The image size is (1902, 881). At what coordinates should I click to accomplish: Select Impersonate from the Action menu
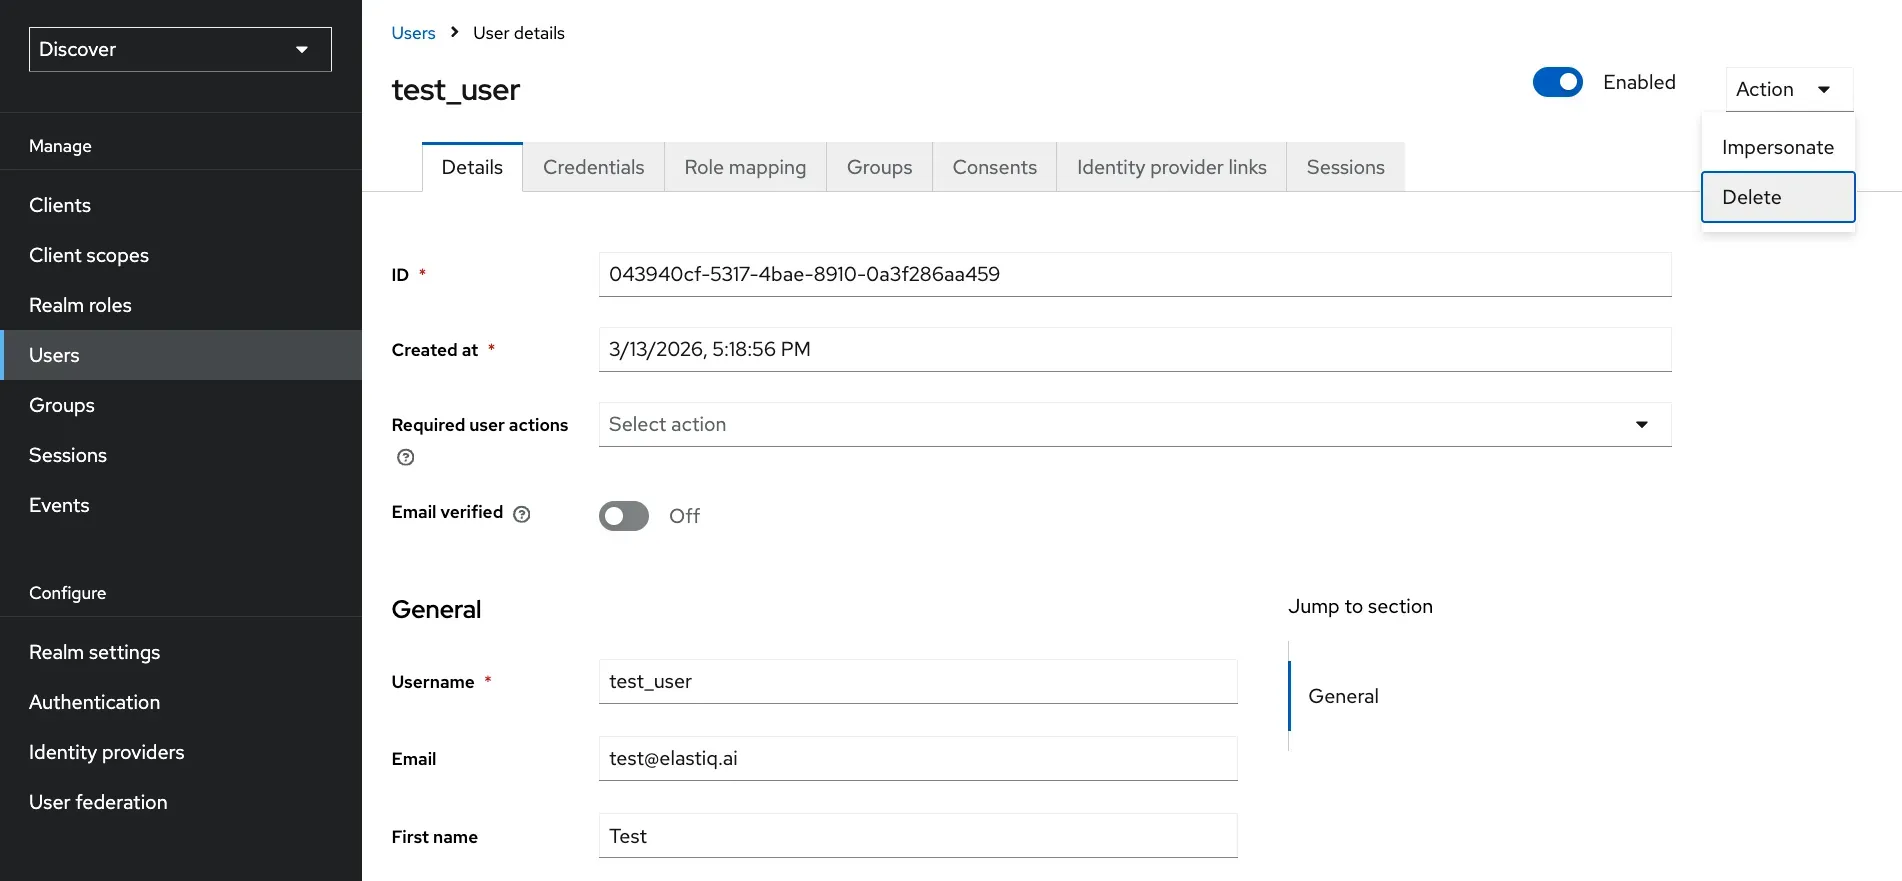[x=1777, y=147]
